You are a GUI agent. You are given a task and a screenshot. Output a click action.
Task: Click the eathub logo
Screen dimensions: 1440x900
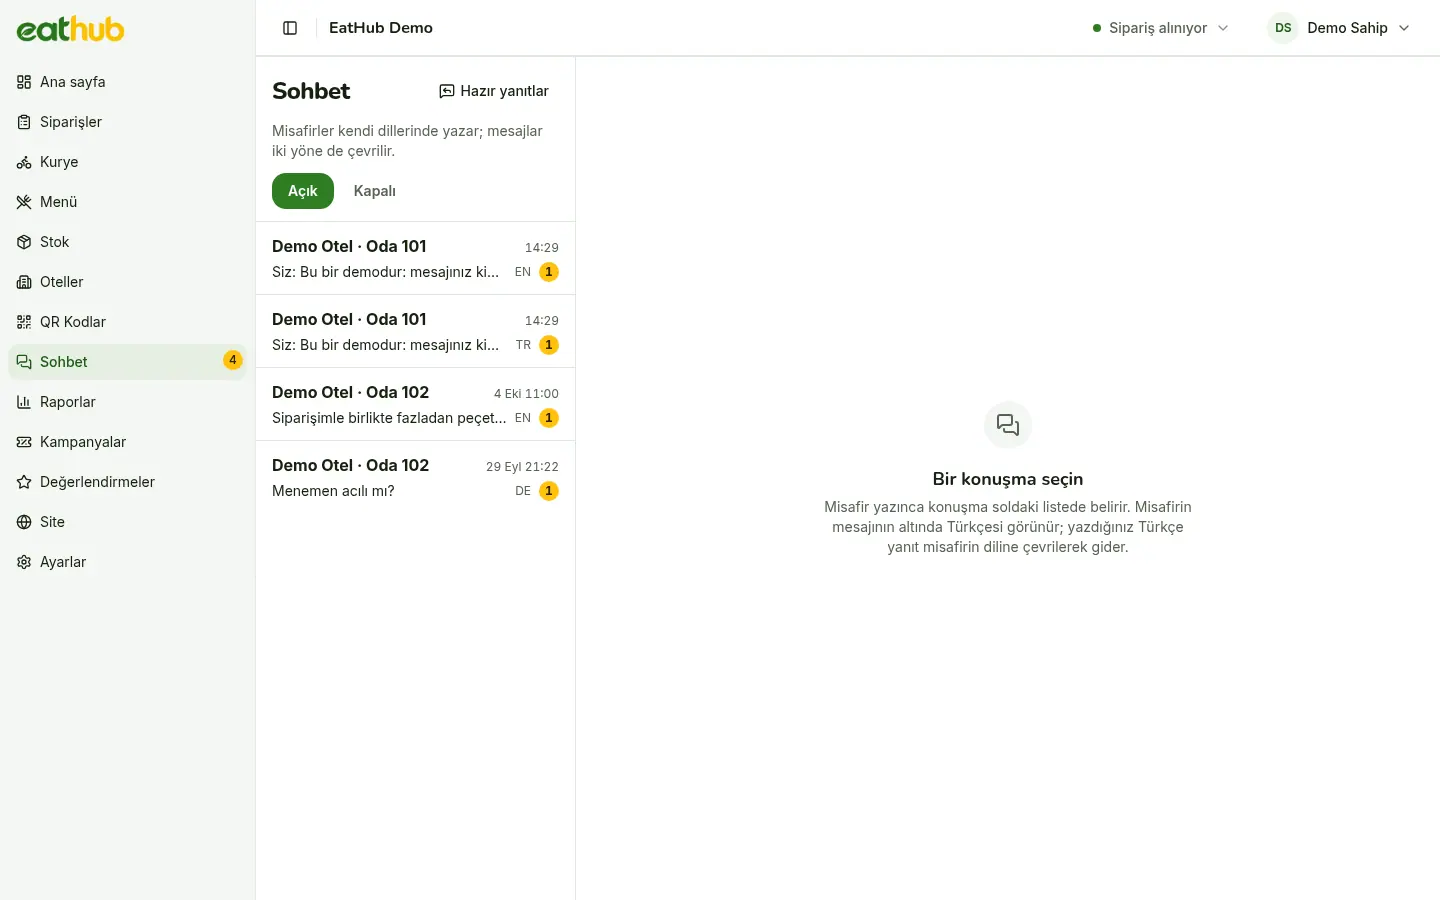click(x=70, y=29)
